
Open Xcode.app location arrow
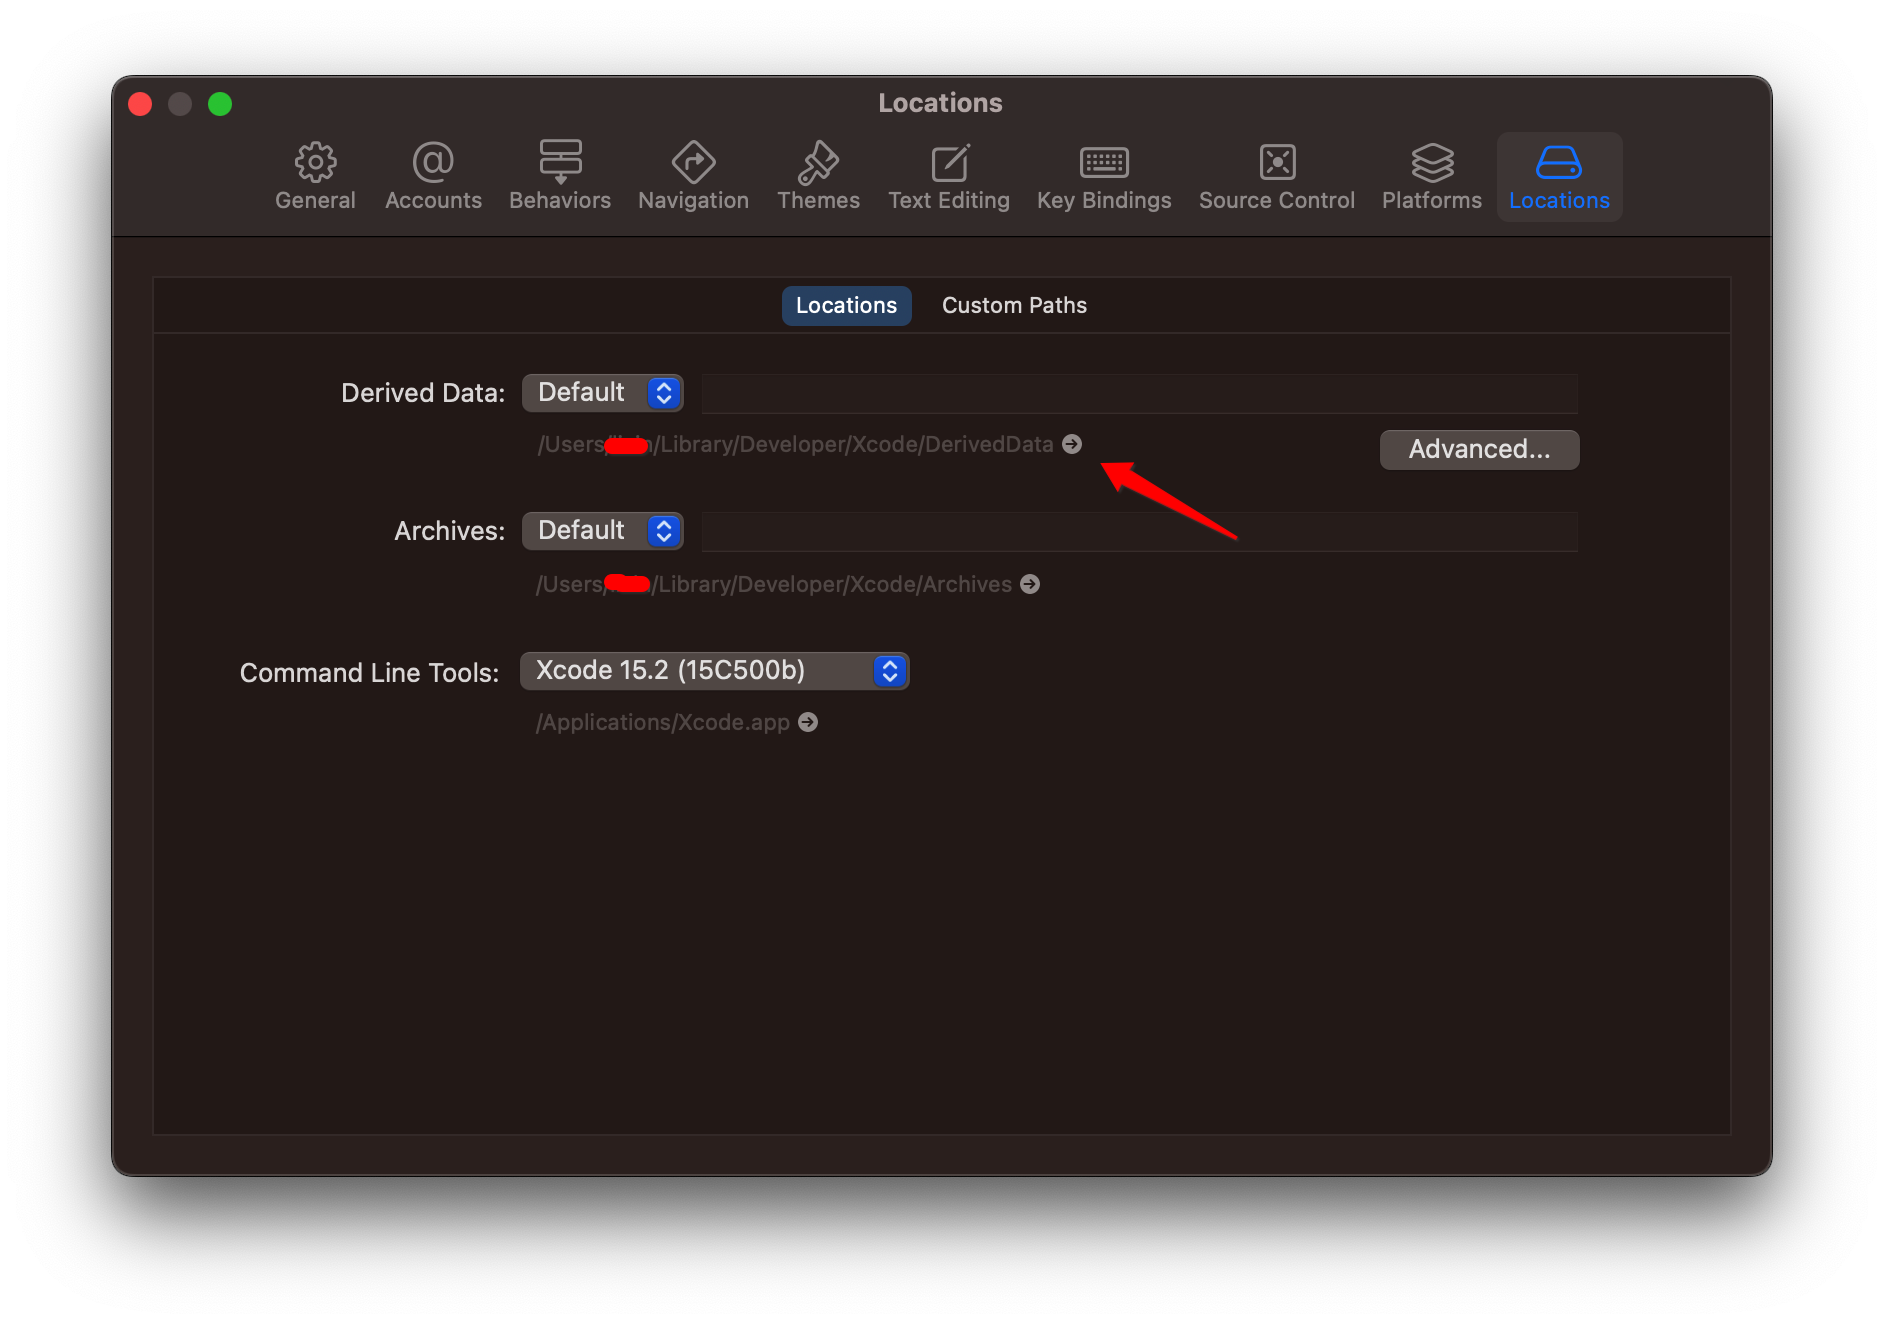[x=807, y=721]
